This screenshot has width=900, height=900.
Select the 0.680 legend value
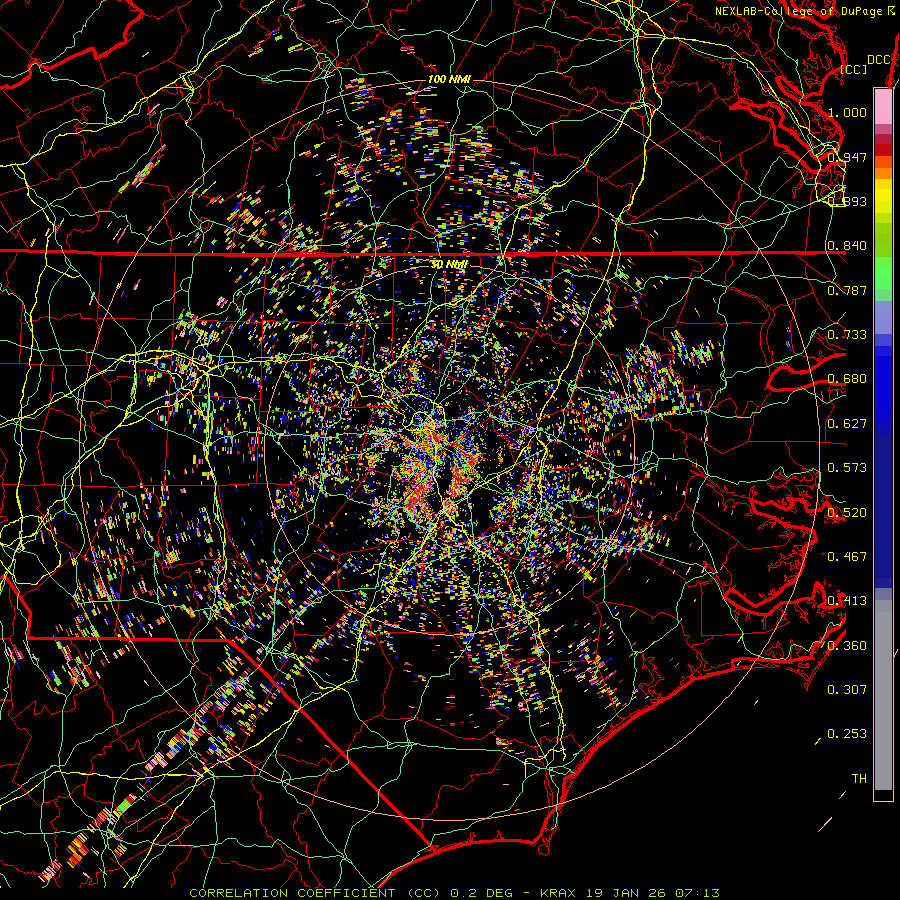847,379
